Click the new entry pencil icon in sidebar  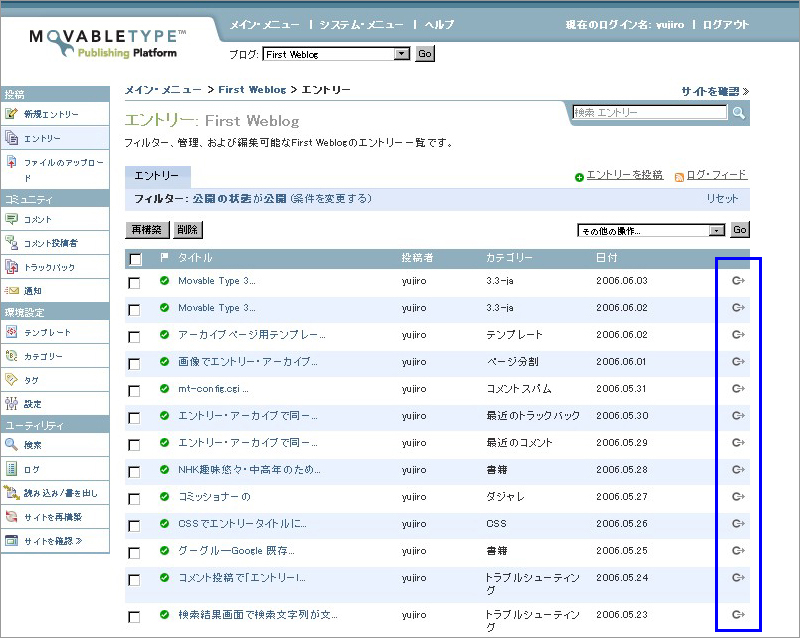[11, 114]
